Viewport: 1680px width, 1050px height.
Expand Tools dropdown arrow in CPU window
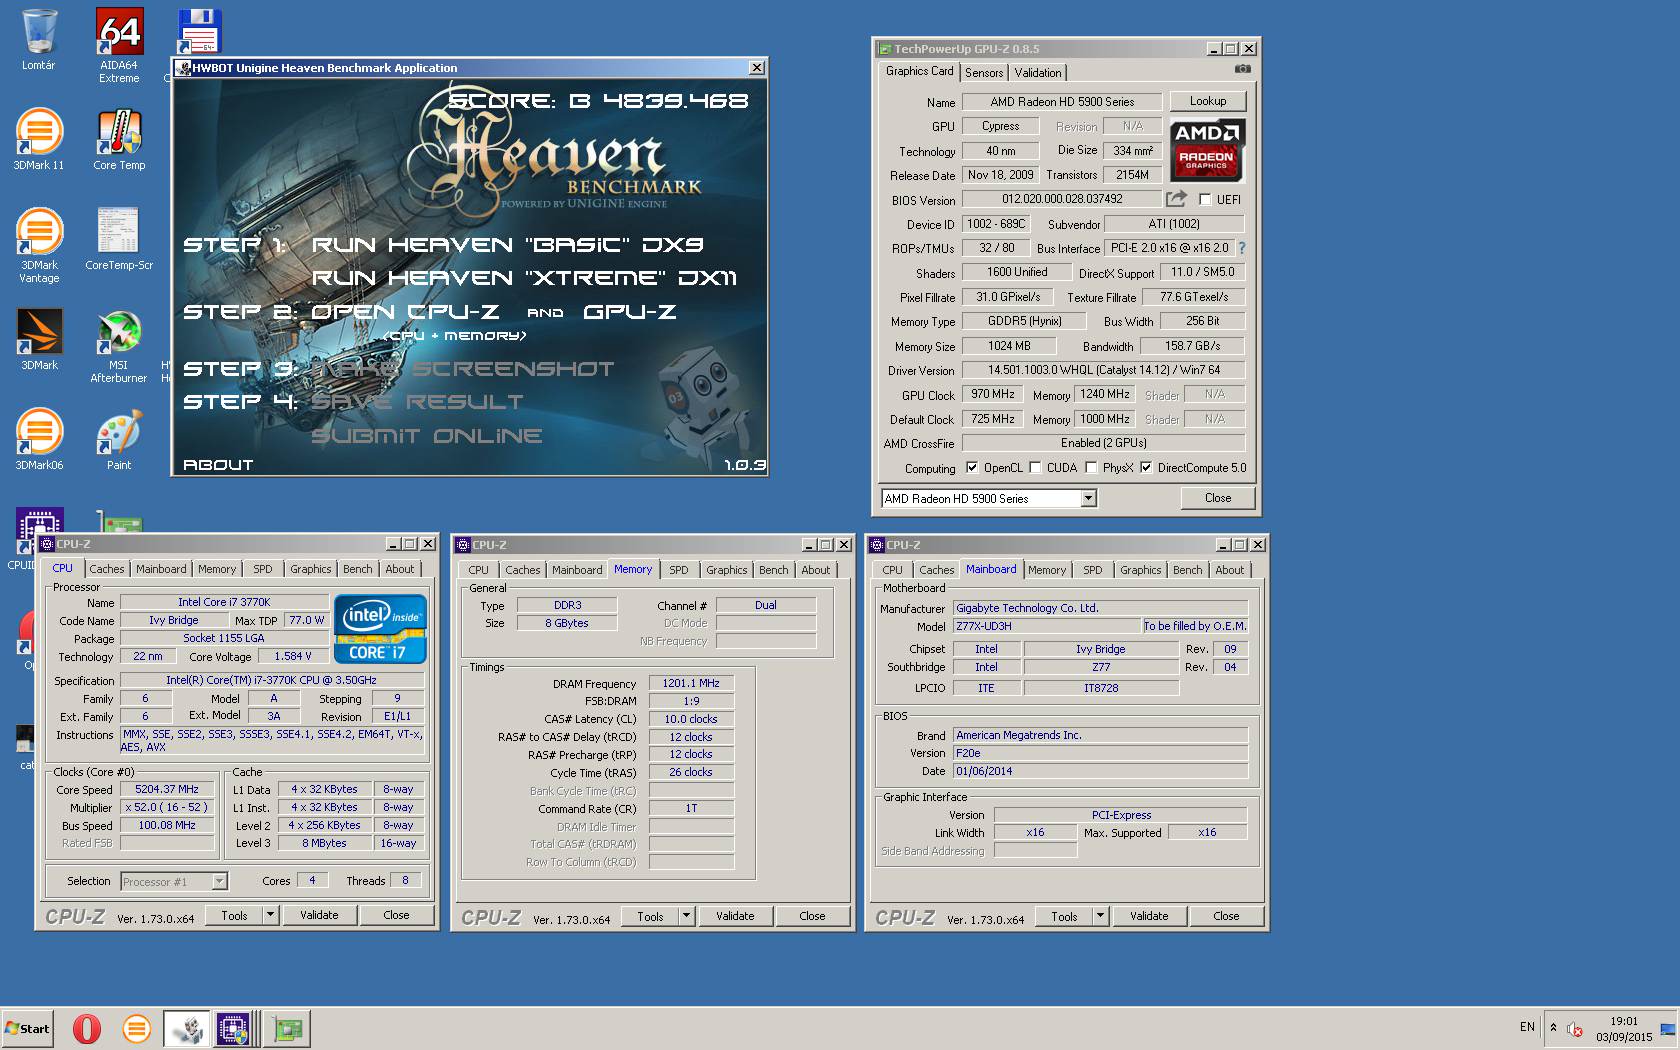pos(269,915)
